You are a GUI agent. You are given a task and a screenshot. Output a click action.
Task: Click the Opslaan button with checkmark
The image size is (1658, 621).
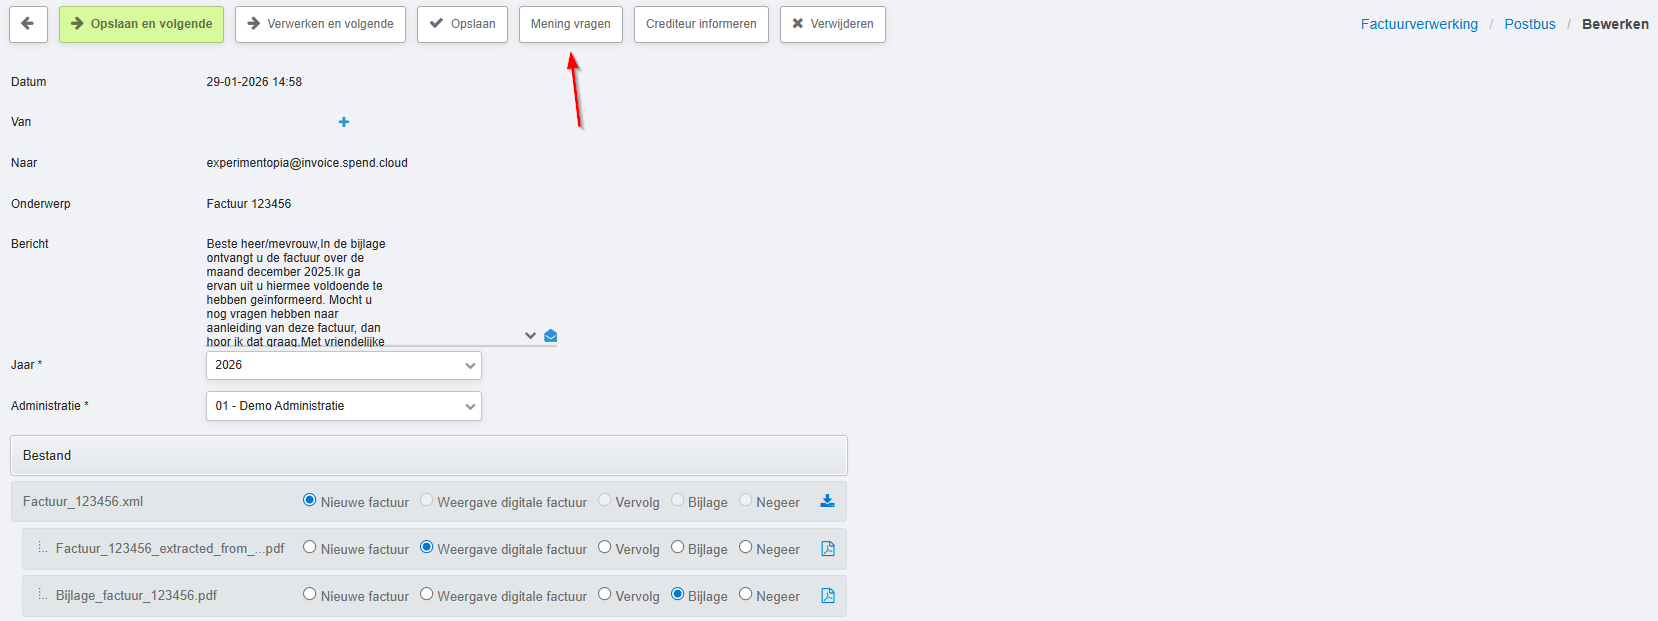(x=462, y=24)
